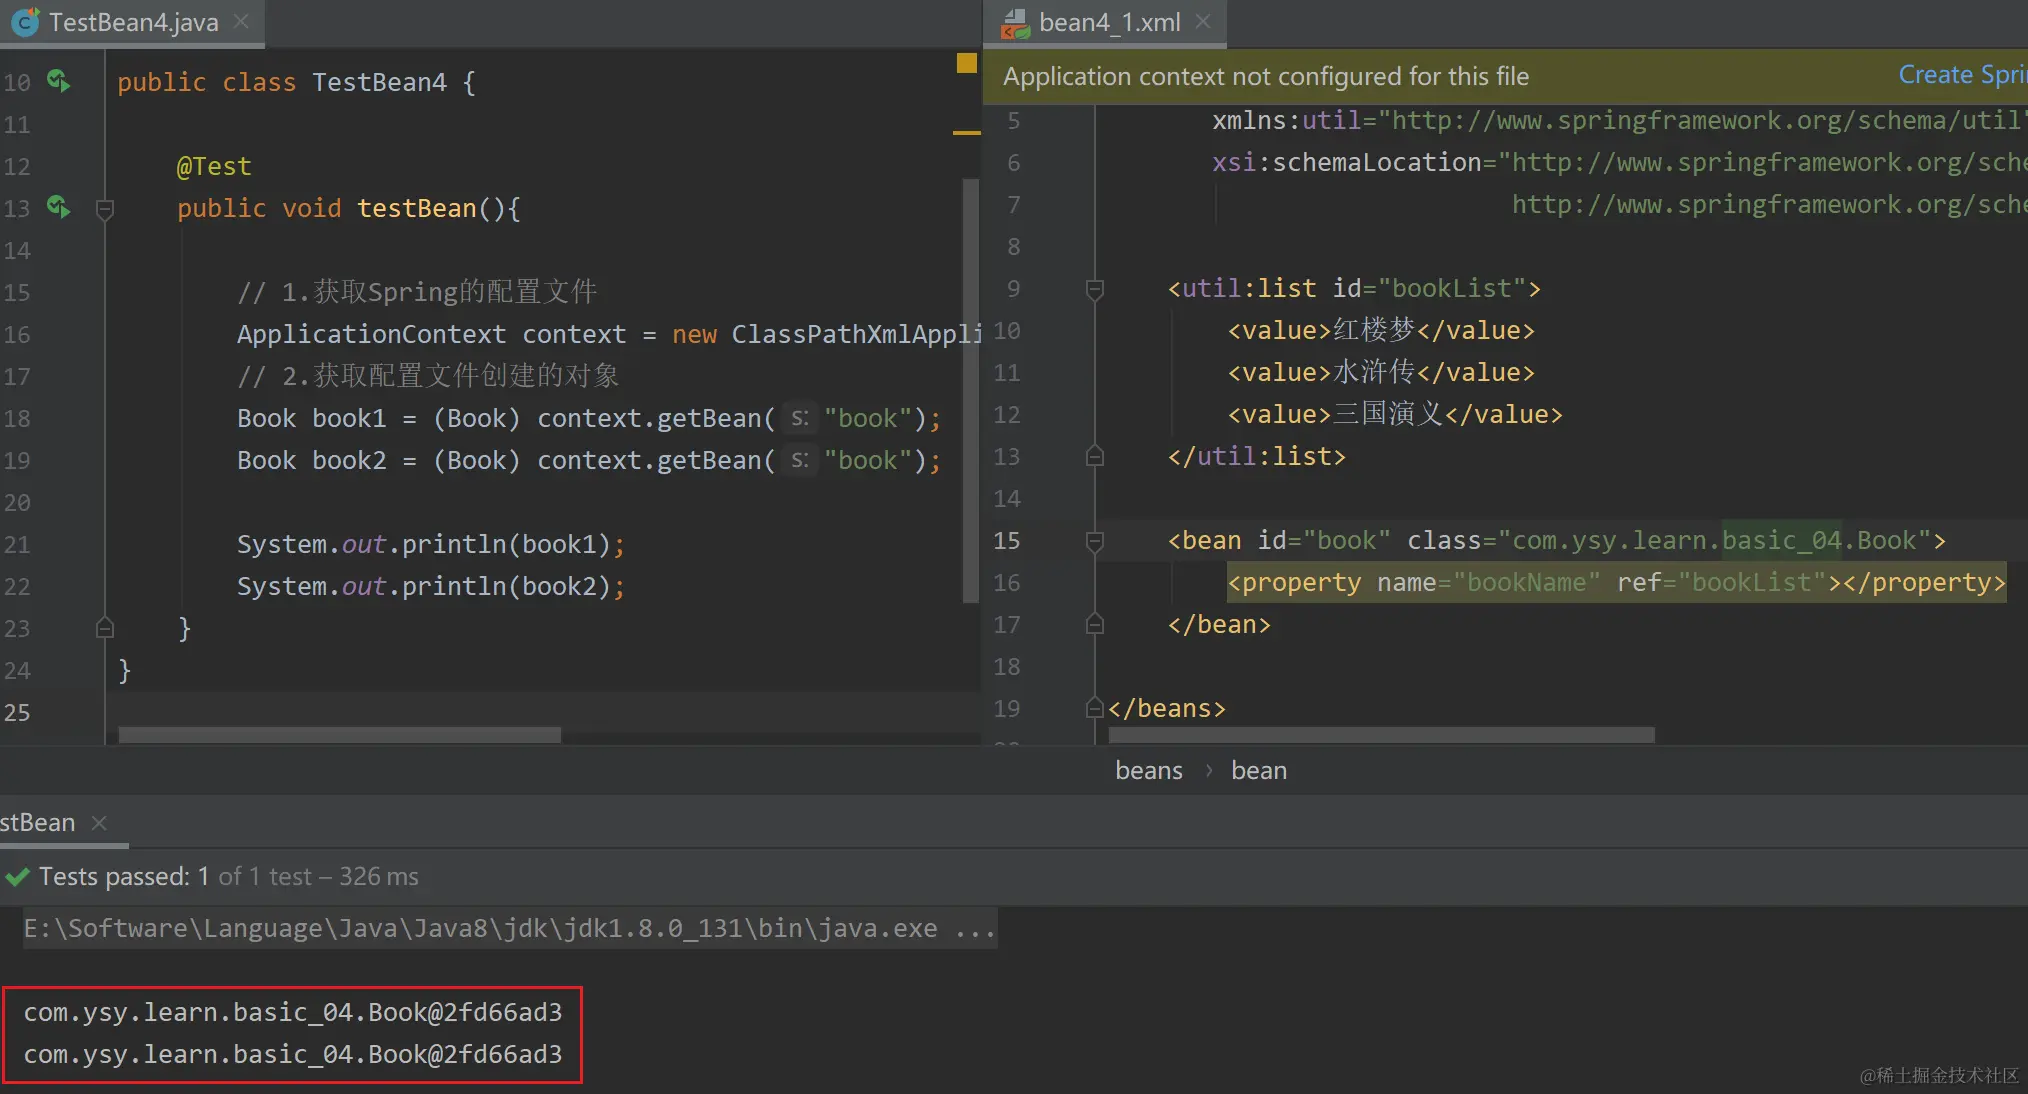The image size is (2028, 1094).
Task: Click the Java editor horizontal scrollbar
Action: click(x=340, y=735)
